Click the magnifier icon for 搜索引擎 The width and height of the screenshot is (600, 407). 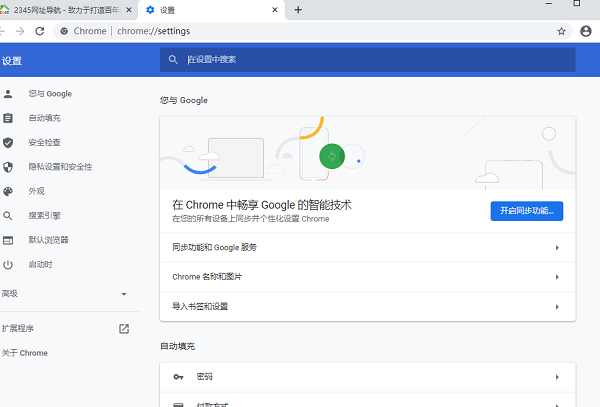tap(8, 216)
